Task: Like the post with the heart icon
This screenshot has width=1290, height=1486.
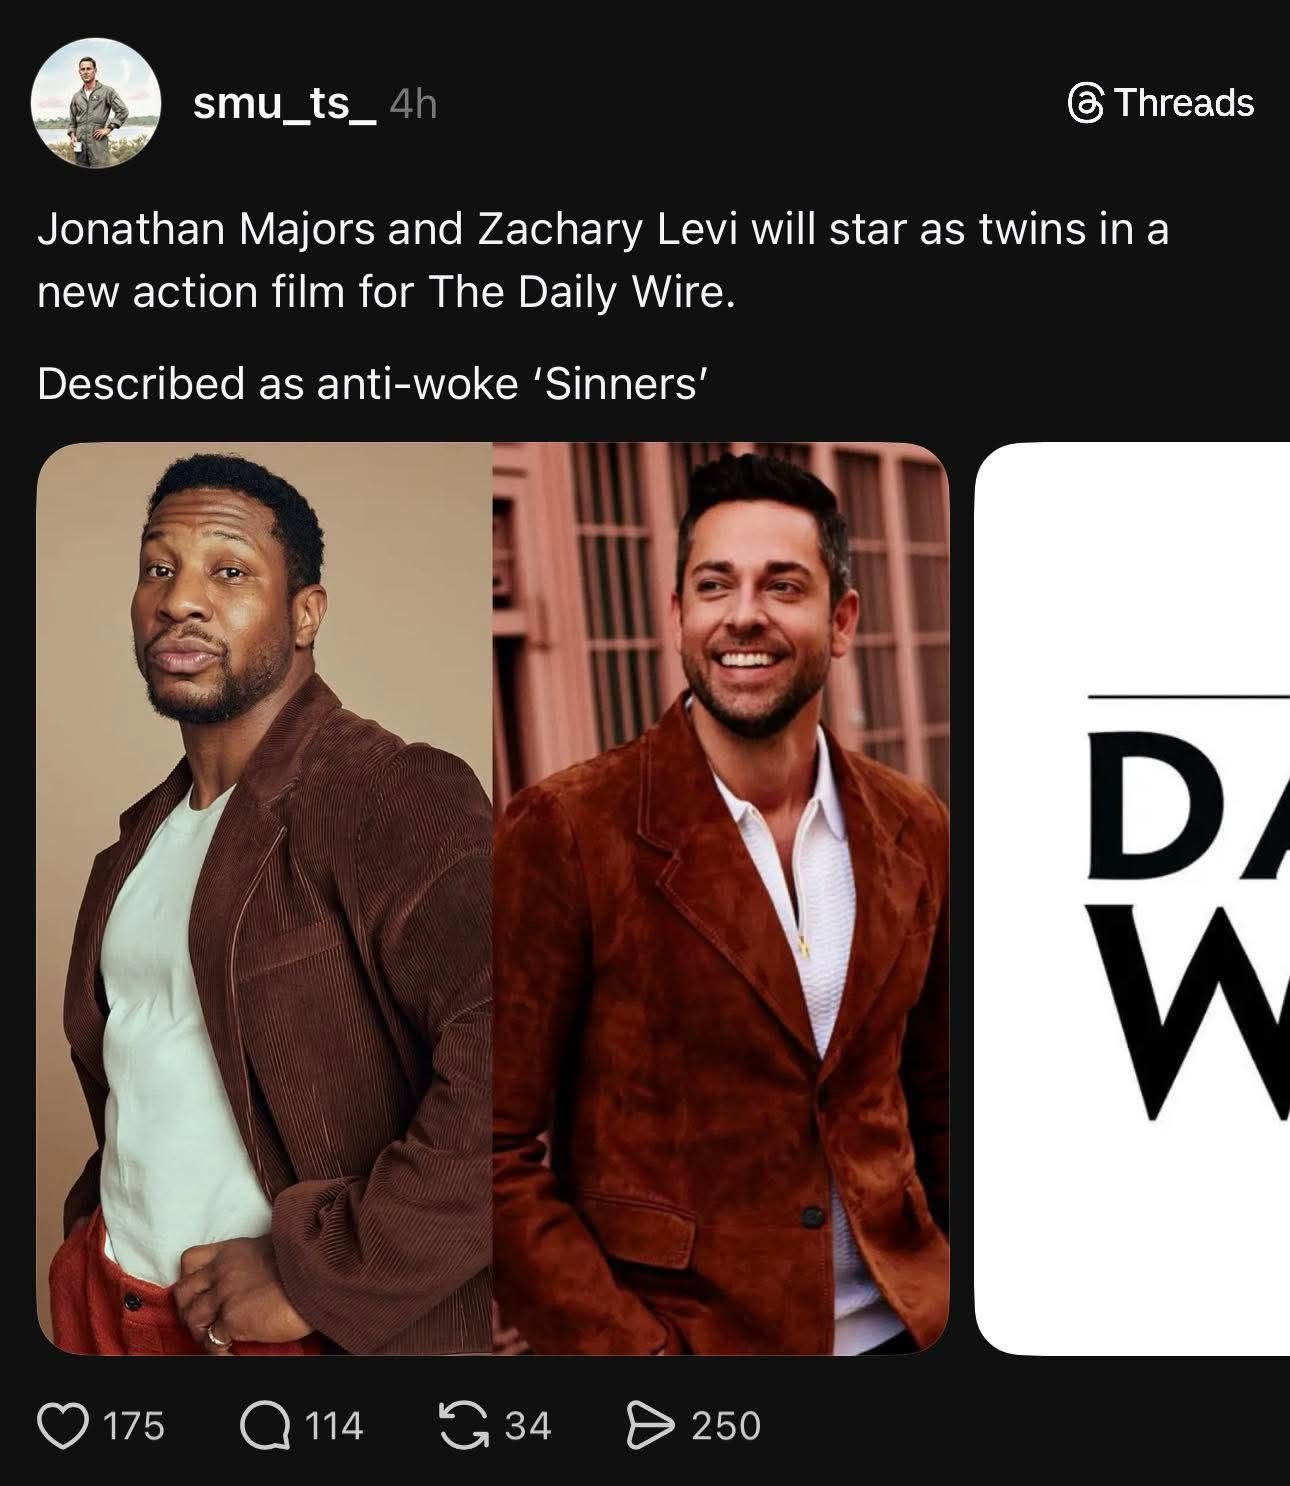Action: pyautogui.click(x=62, y=1425)
